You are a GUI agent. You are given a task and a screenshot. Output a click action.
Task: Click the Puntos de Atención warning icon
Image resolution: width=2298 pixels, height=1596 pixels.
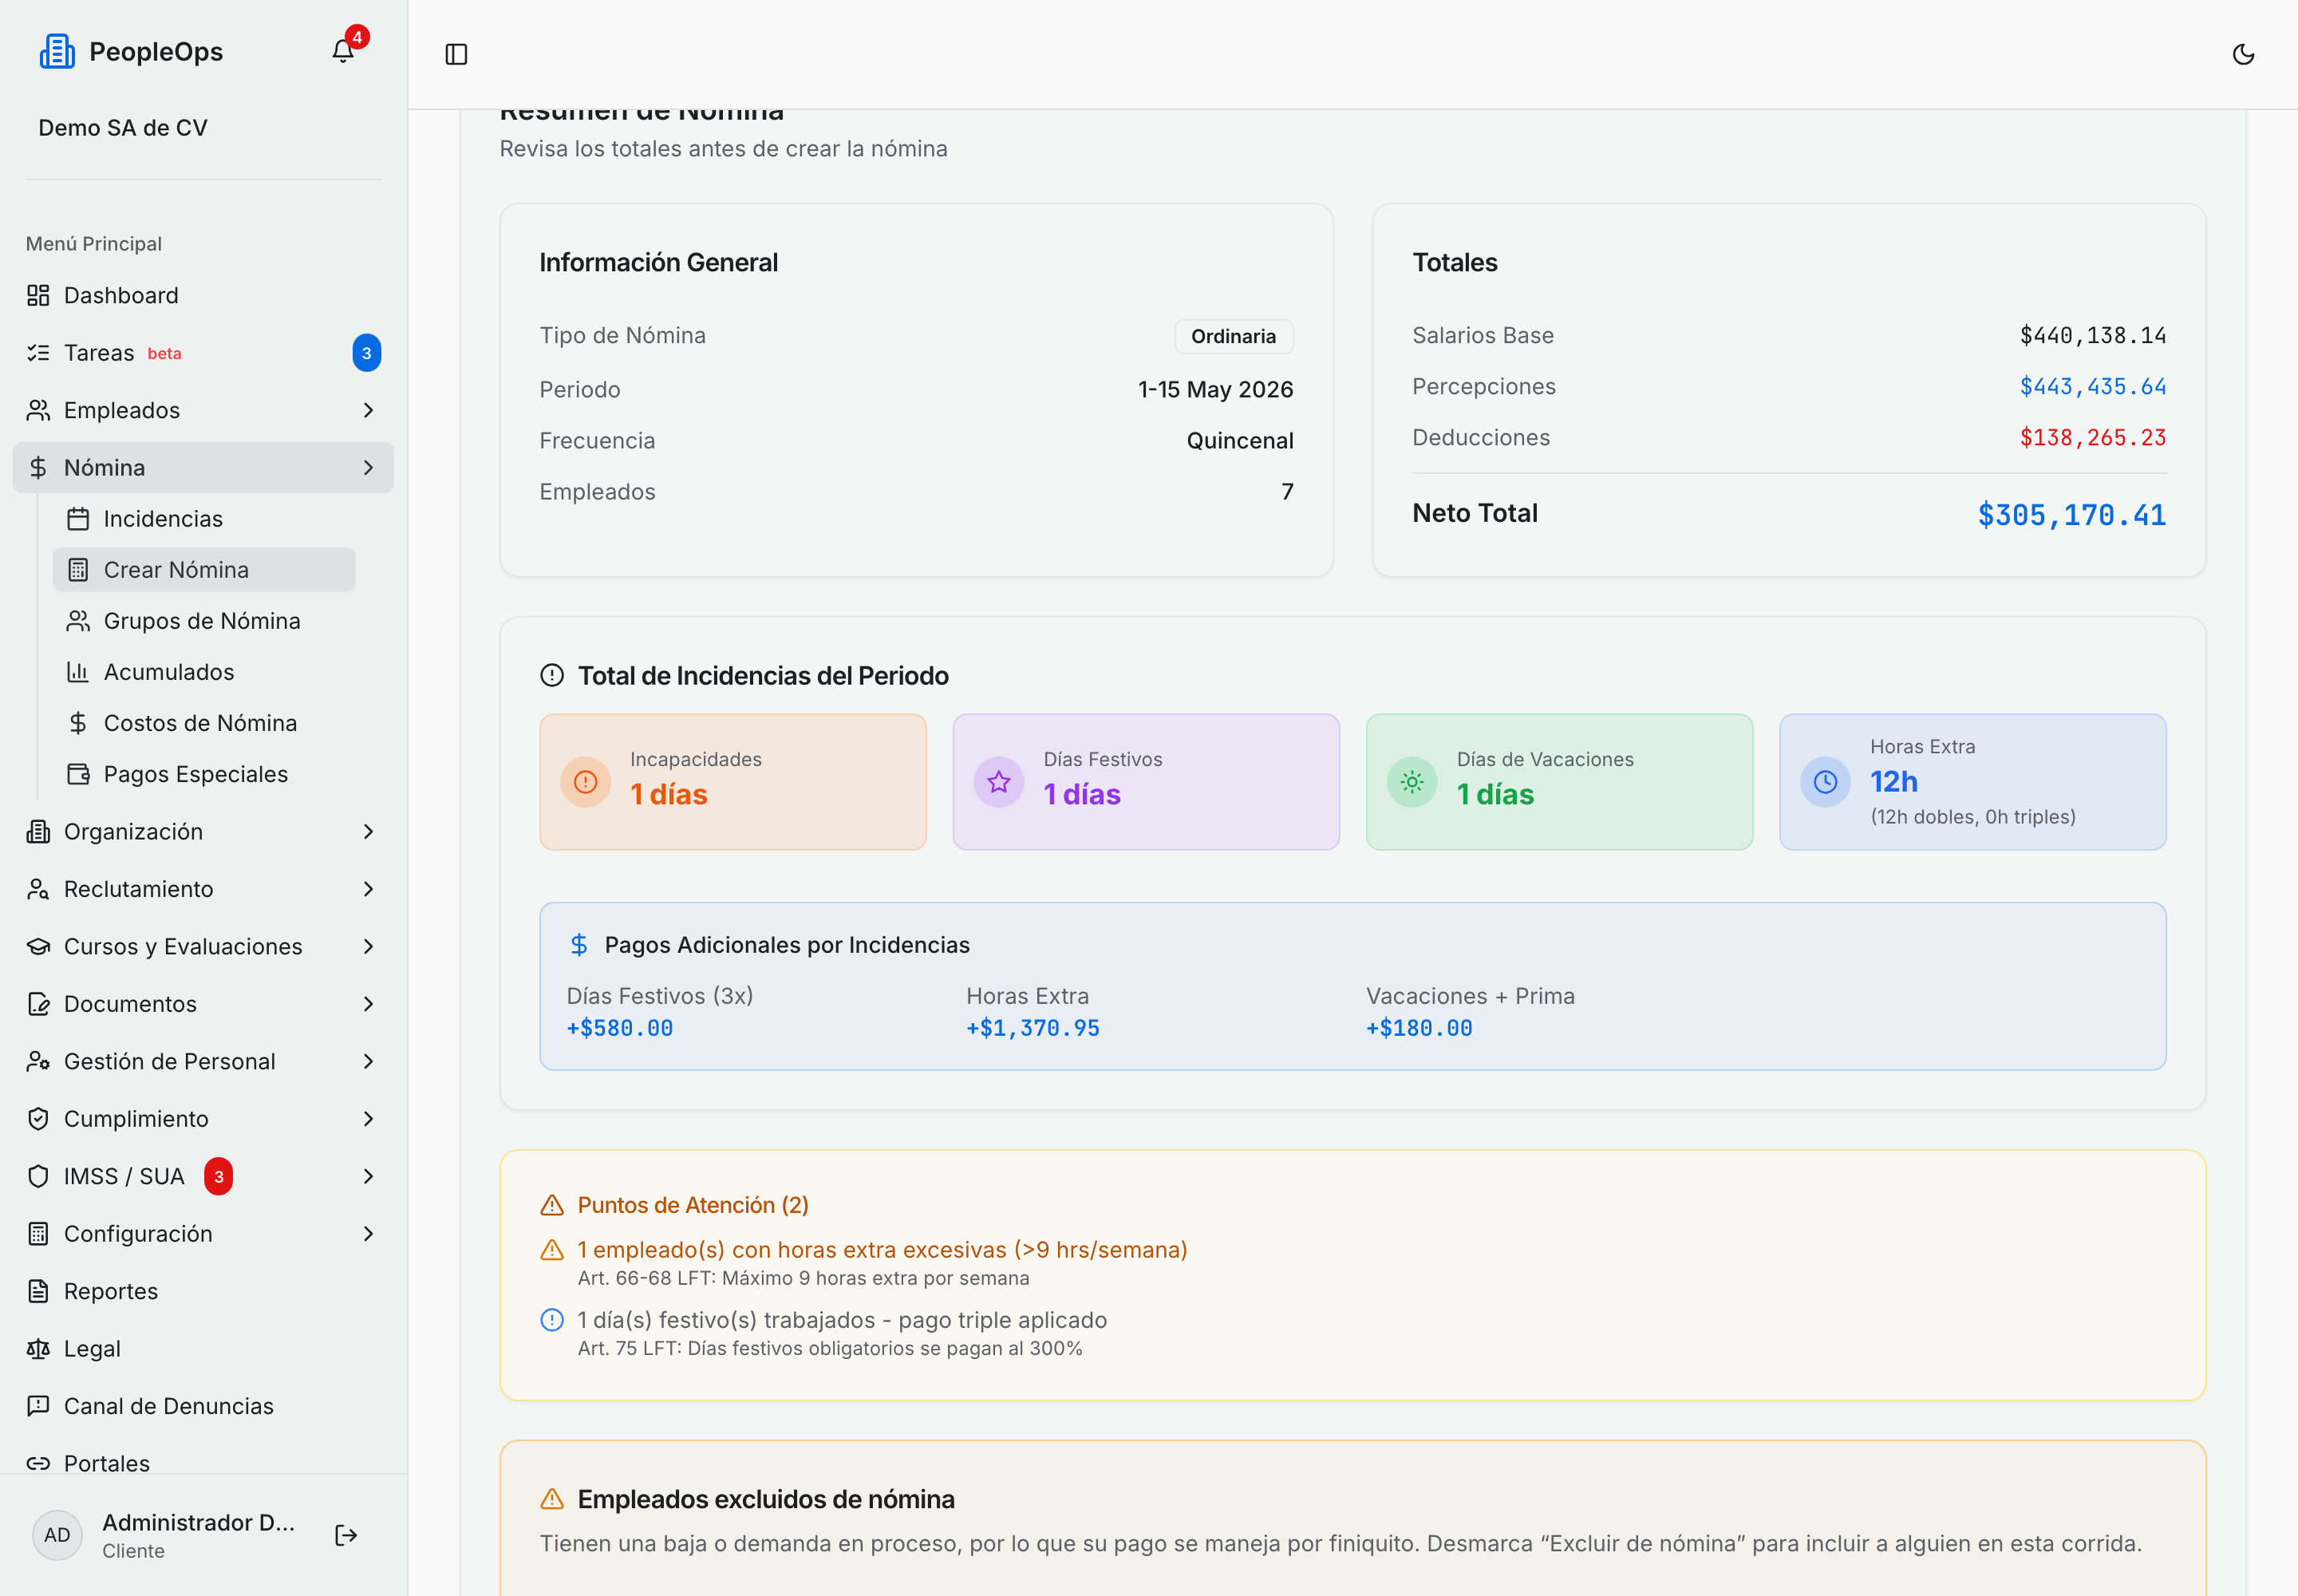tap(552, 1205)
